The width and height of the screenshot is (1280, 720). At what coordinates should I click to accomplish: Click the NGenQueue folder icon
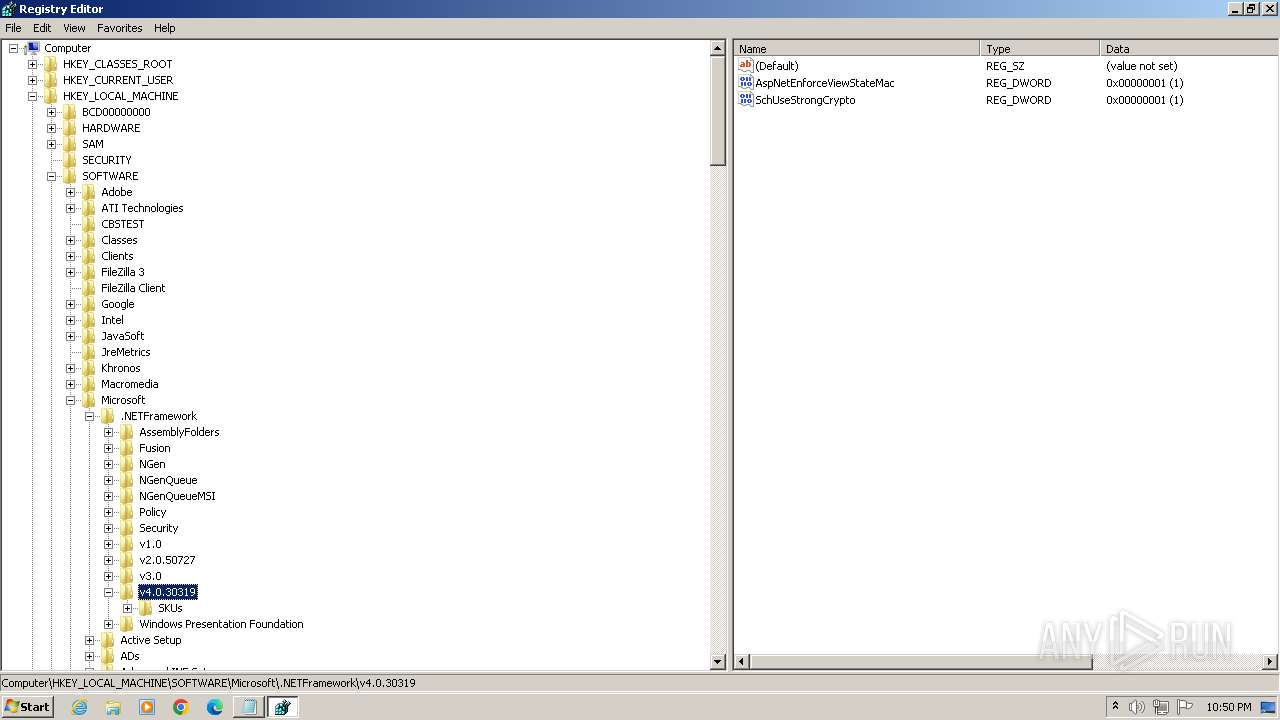coord(126,480)
